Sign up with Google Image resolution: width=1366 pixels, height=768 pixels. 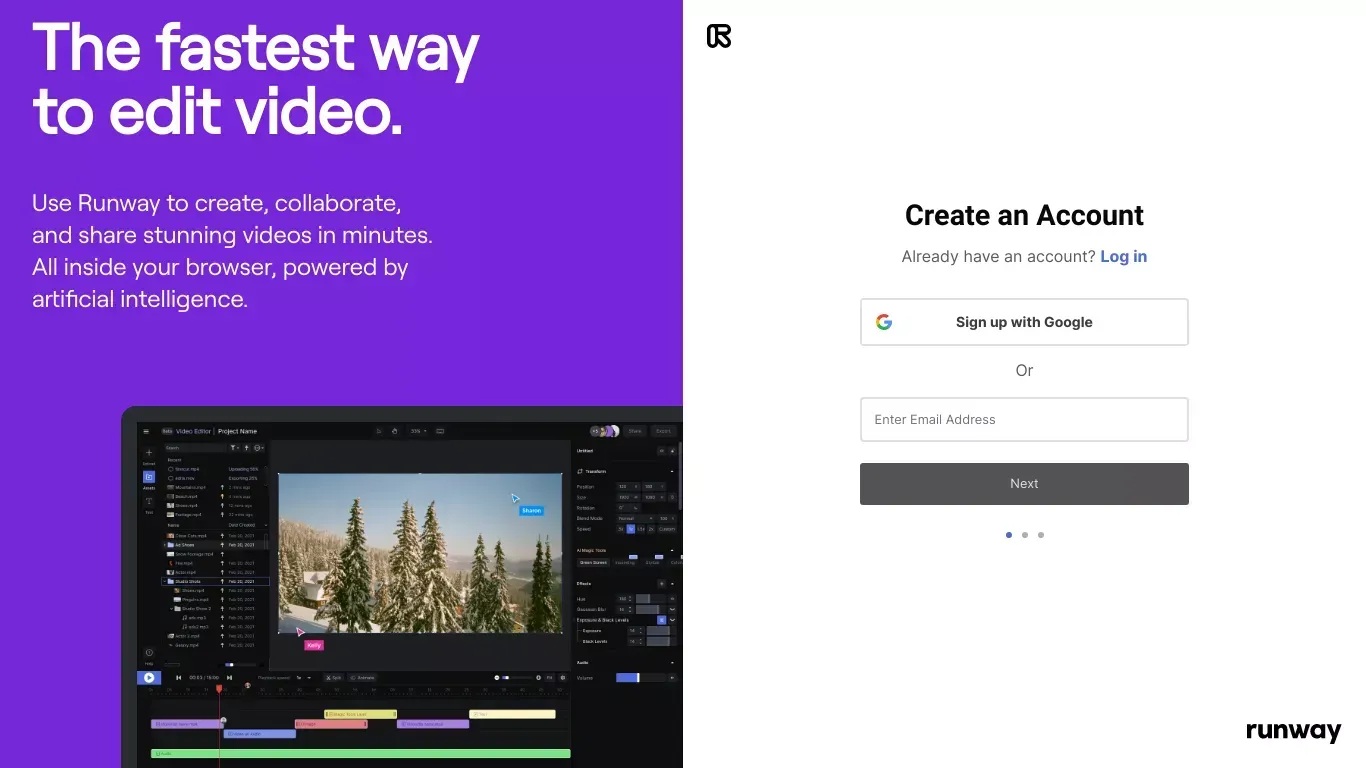point(1024,322)
